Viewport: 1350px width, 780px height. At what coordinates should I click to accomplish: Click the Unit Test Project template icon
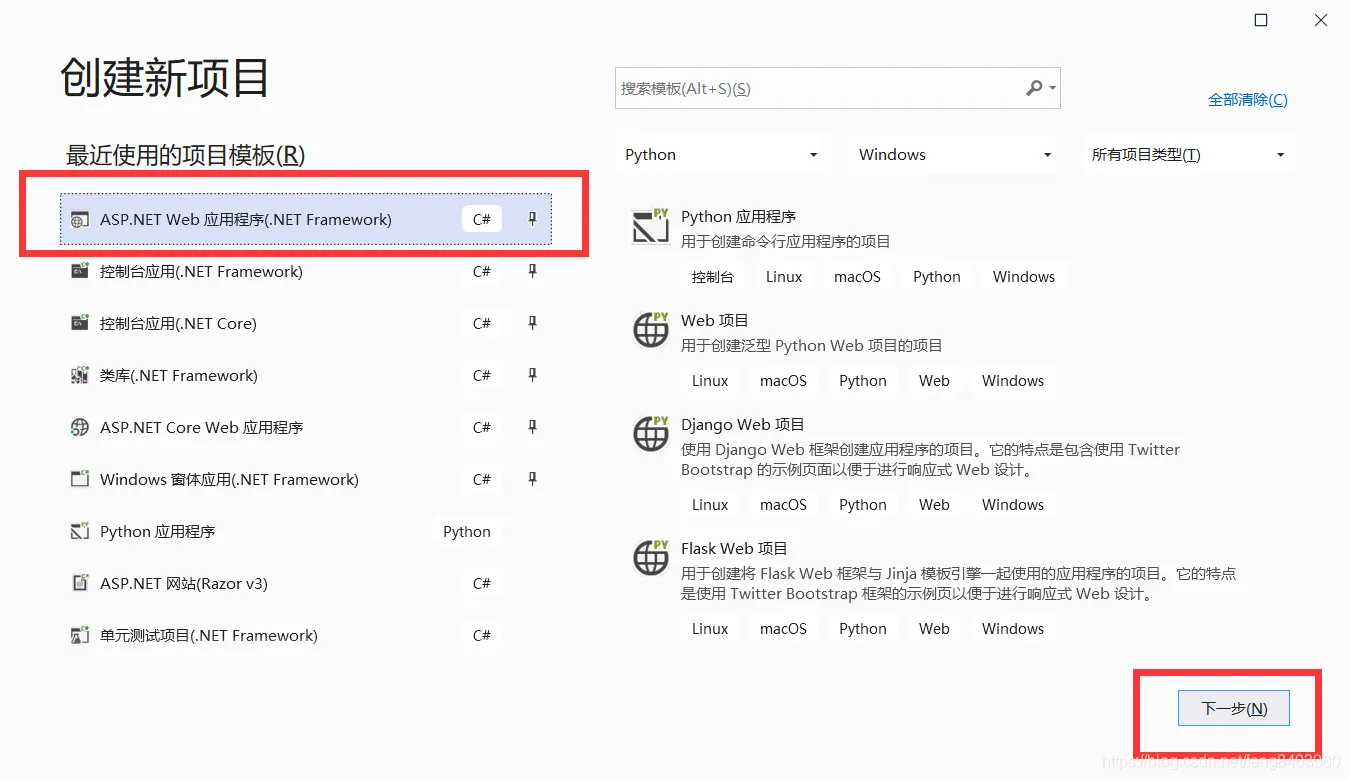[x=80, y=635]
